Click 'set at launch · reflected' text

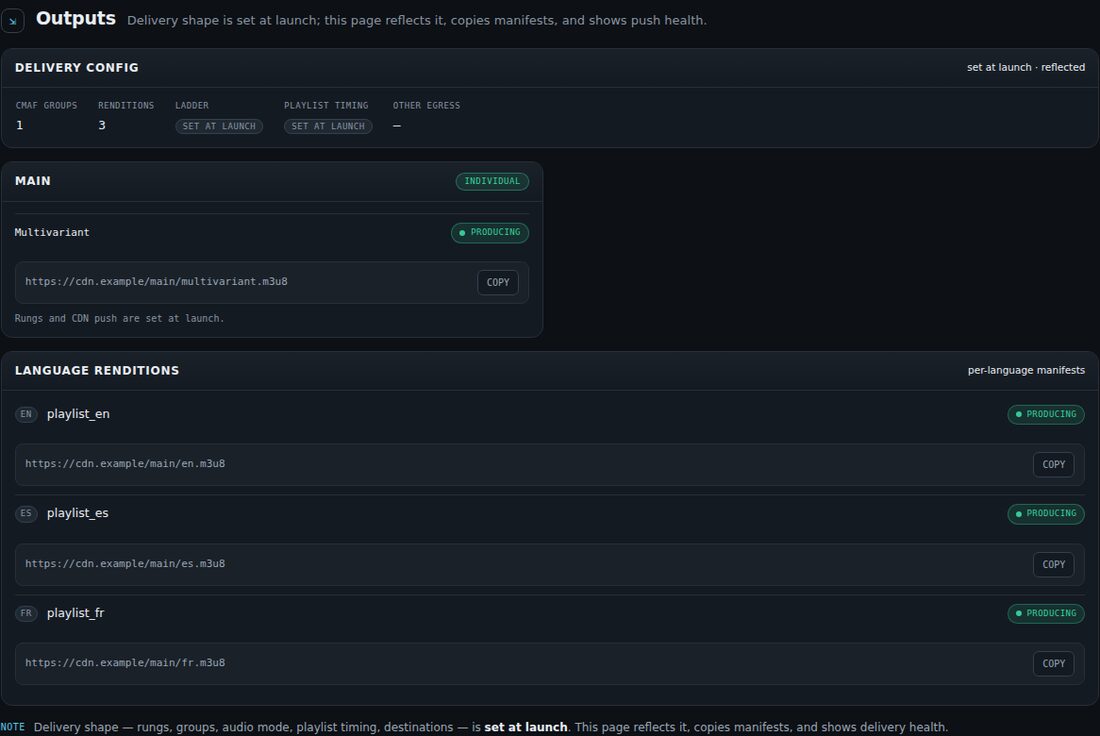1026,67
